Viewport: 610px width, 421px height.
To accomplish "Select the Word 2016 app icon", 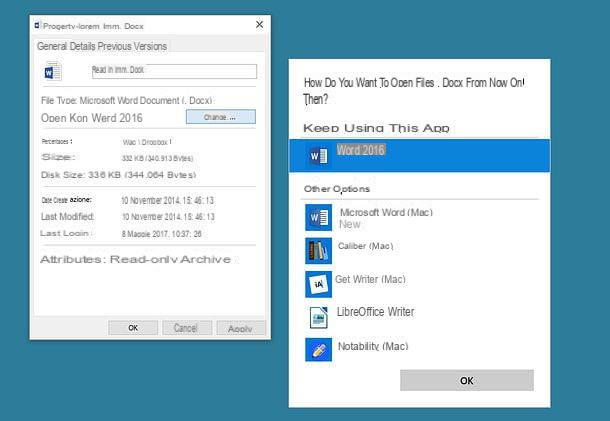I will coord(318,156).
